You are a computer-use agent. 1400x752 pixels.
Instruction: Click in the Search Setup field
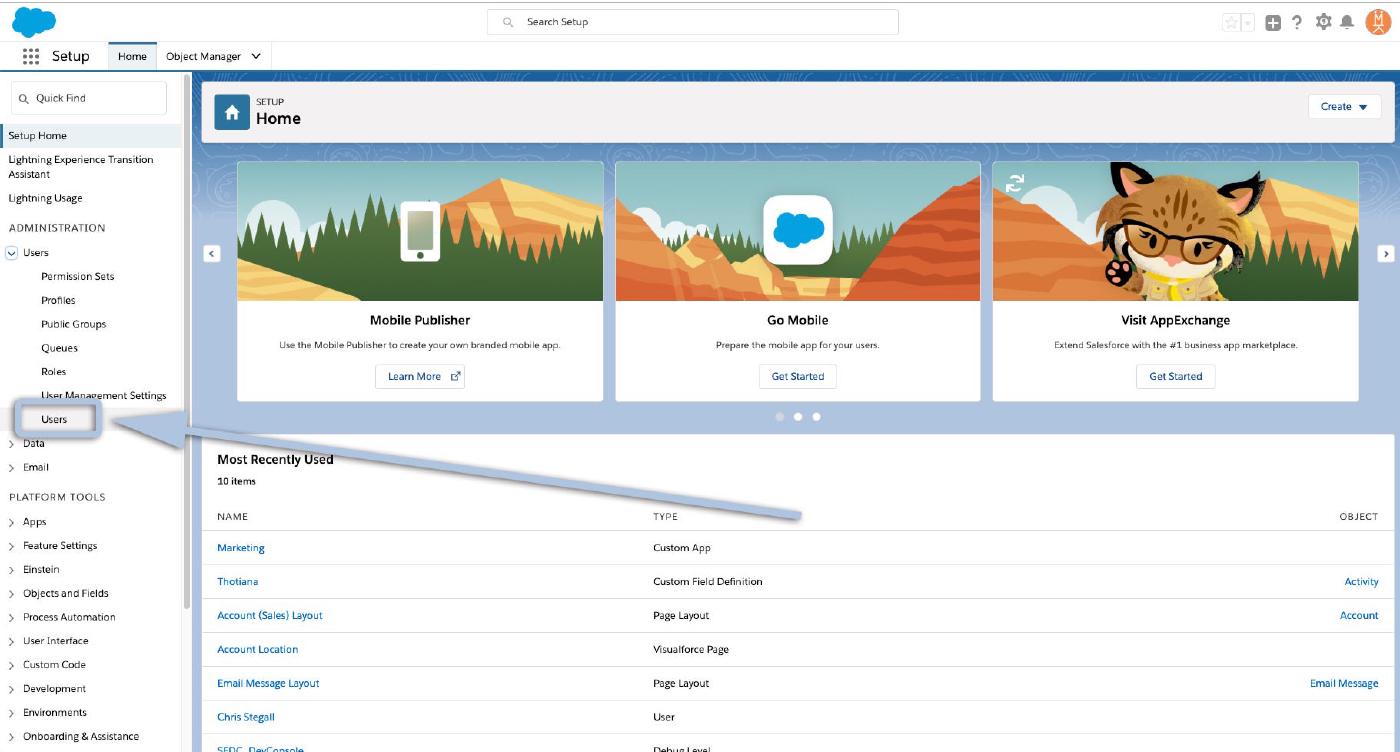[692, 22]
